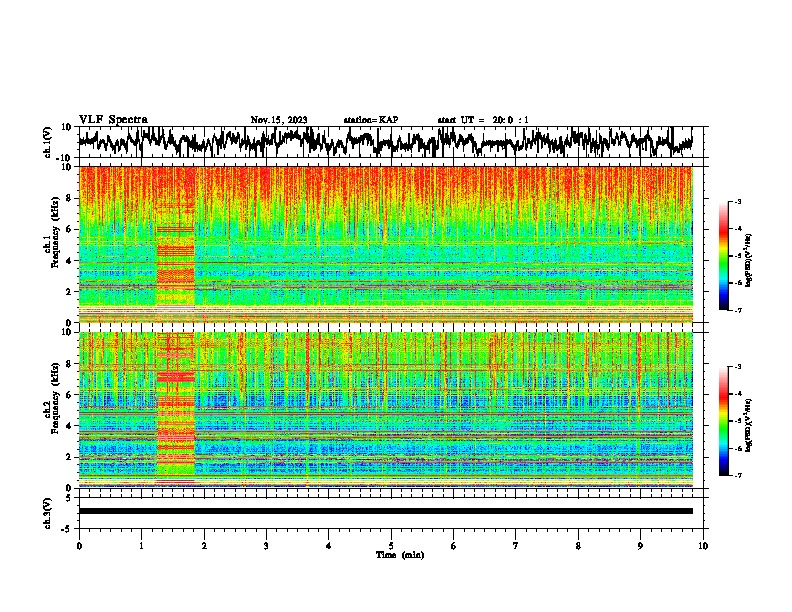792x612 pixels.
Task: Click the ch.2 colorbar "log(PSD)" unit label
Action: pyautogui.click(x=749, y=425)
